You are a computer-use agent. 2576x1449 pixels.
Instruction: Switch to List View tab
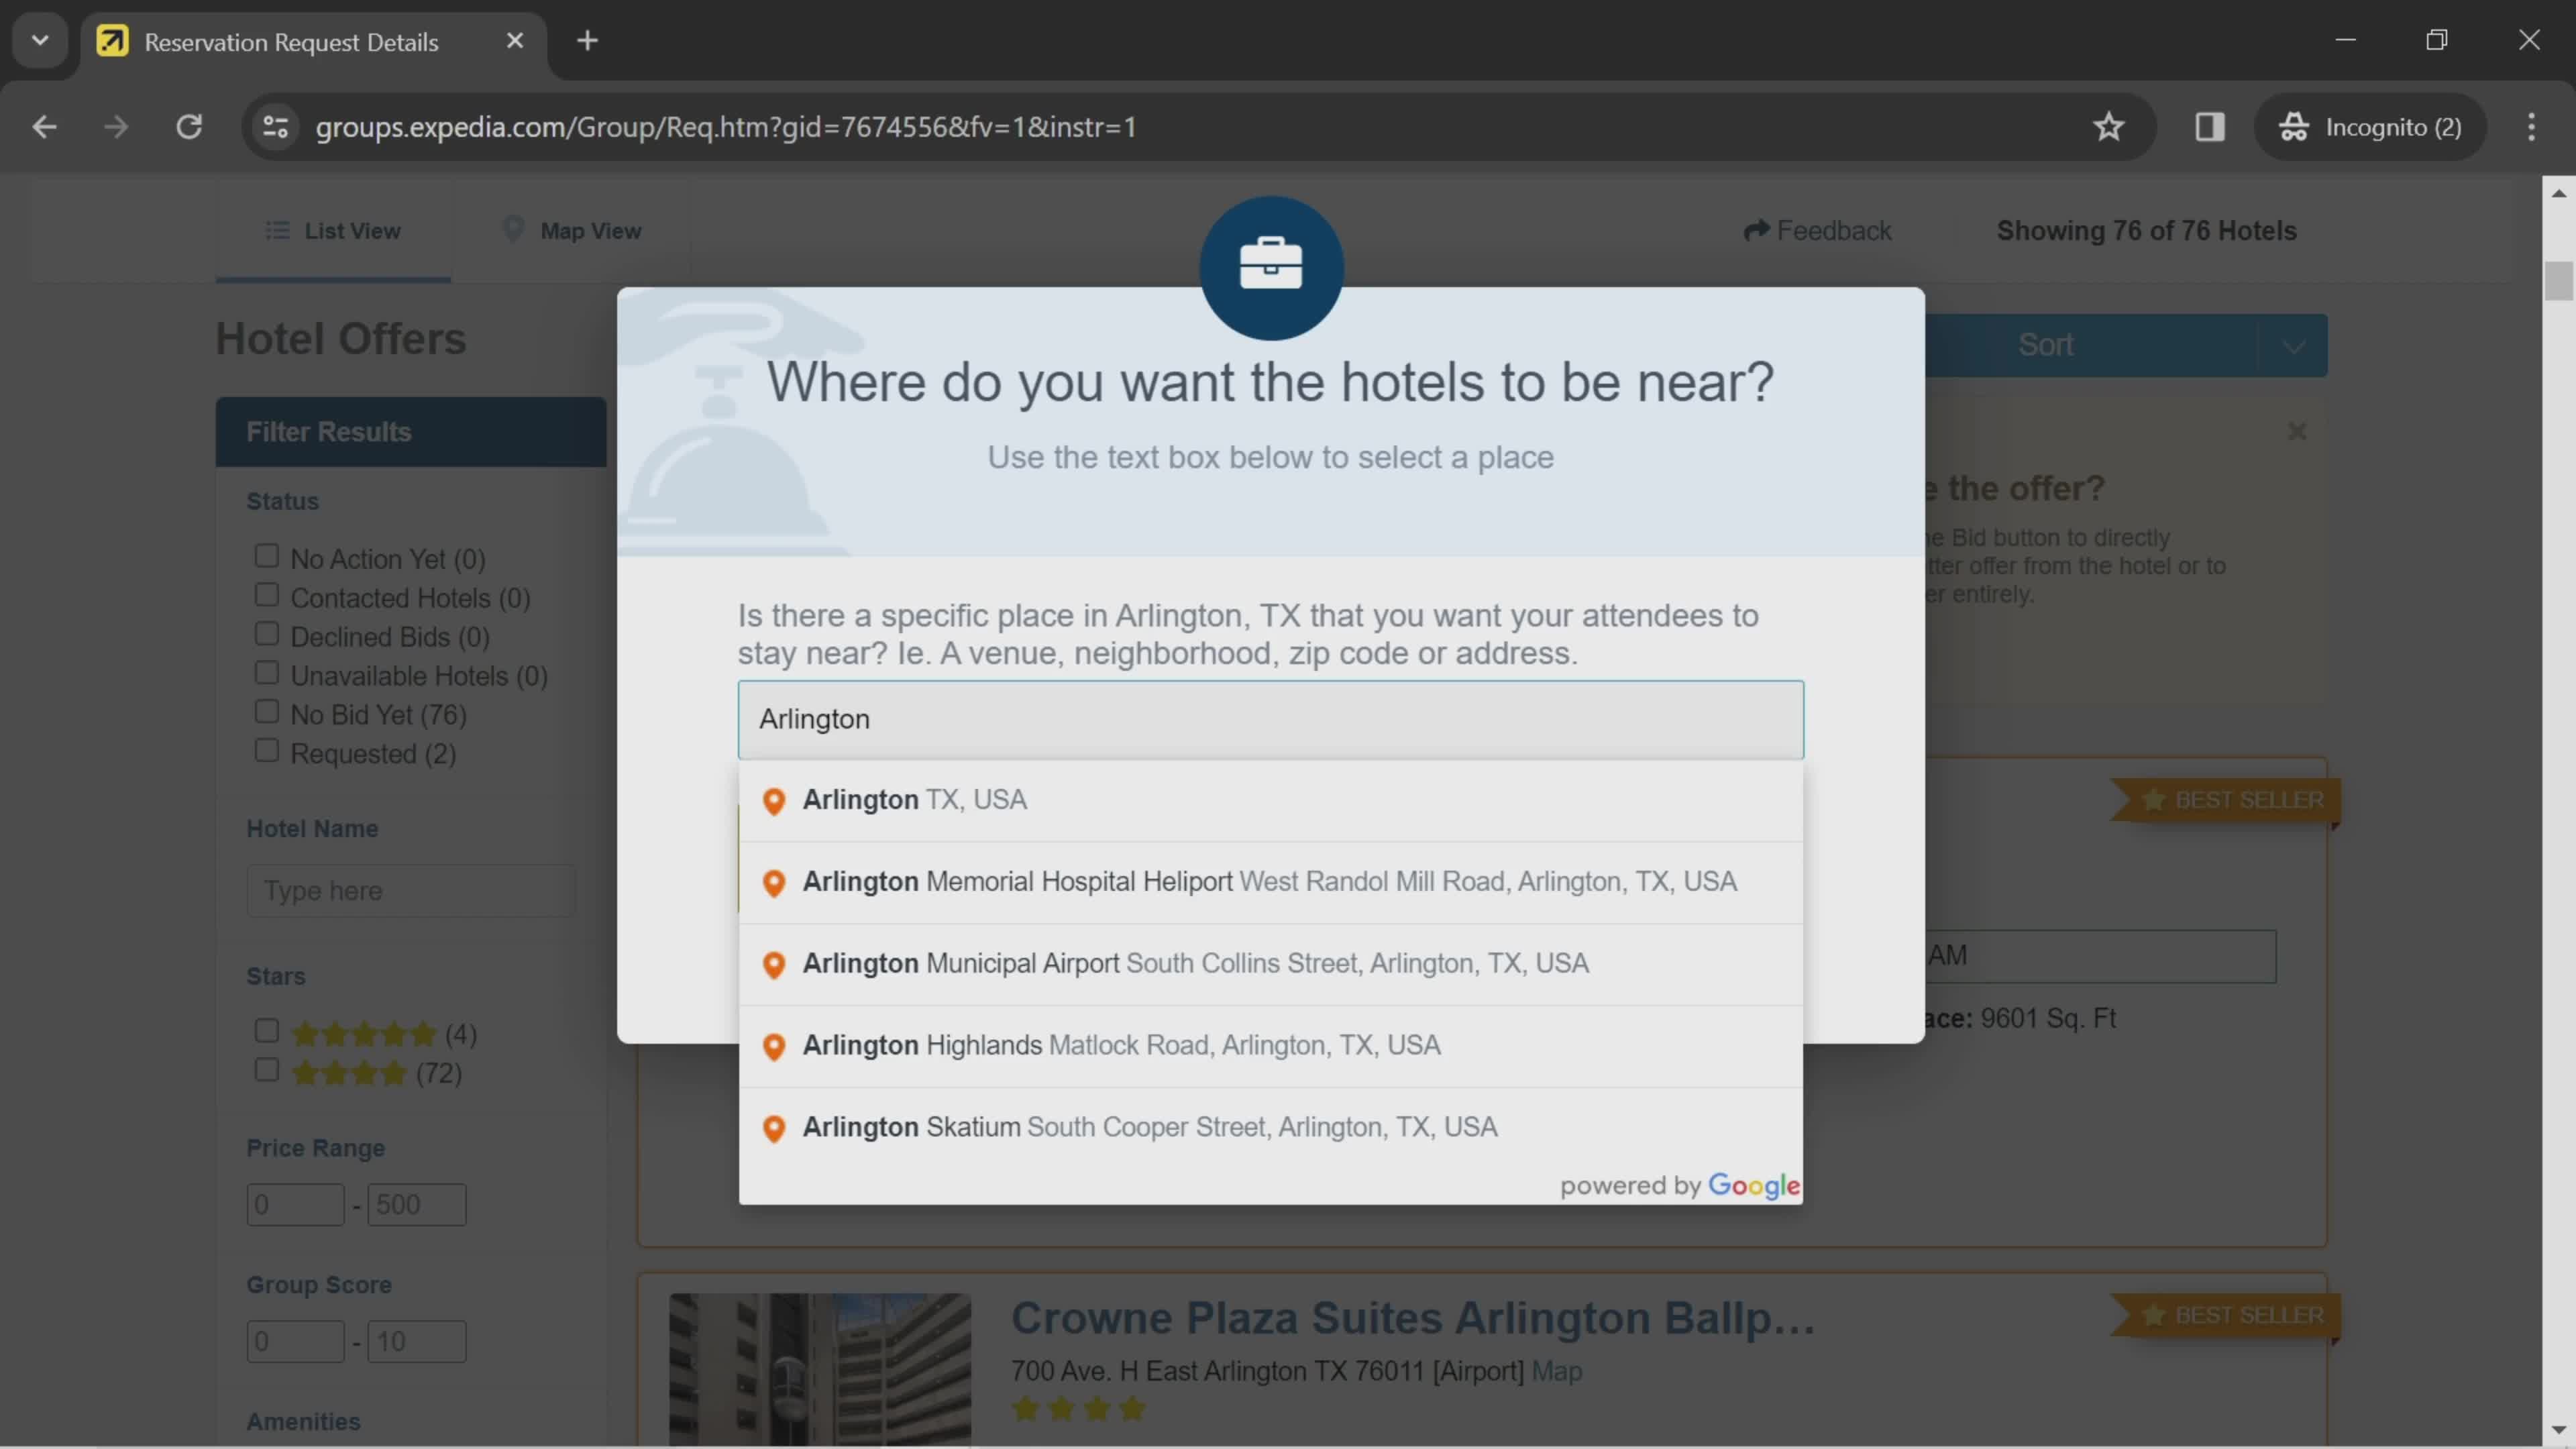(x=333, y=231)
